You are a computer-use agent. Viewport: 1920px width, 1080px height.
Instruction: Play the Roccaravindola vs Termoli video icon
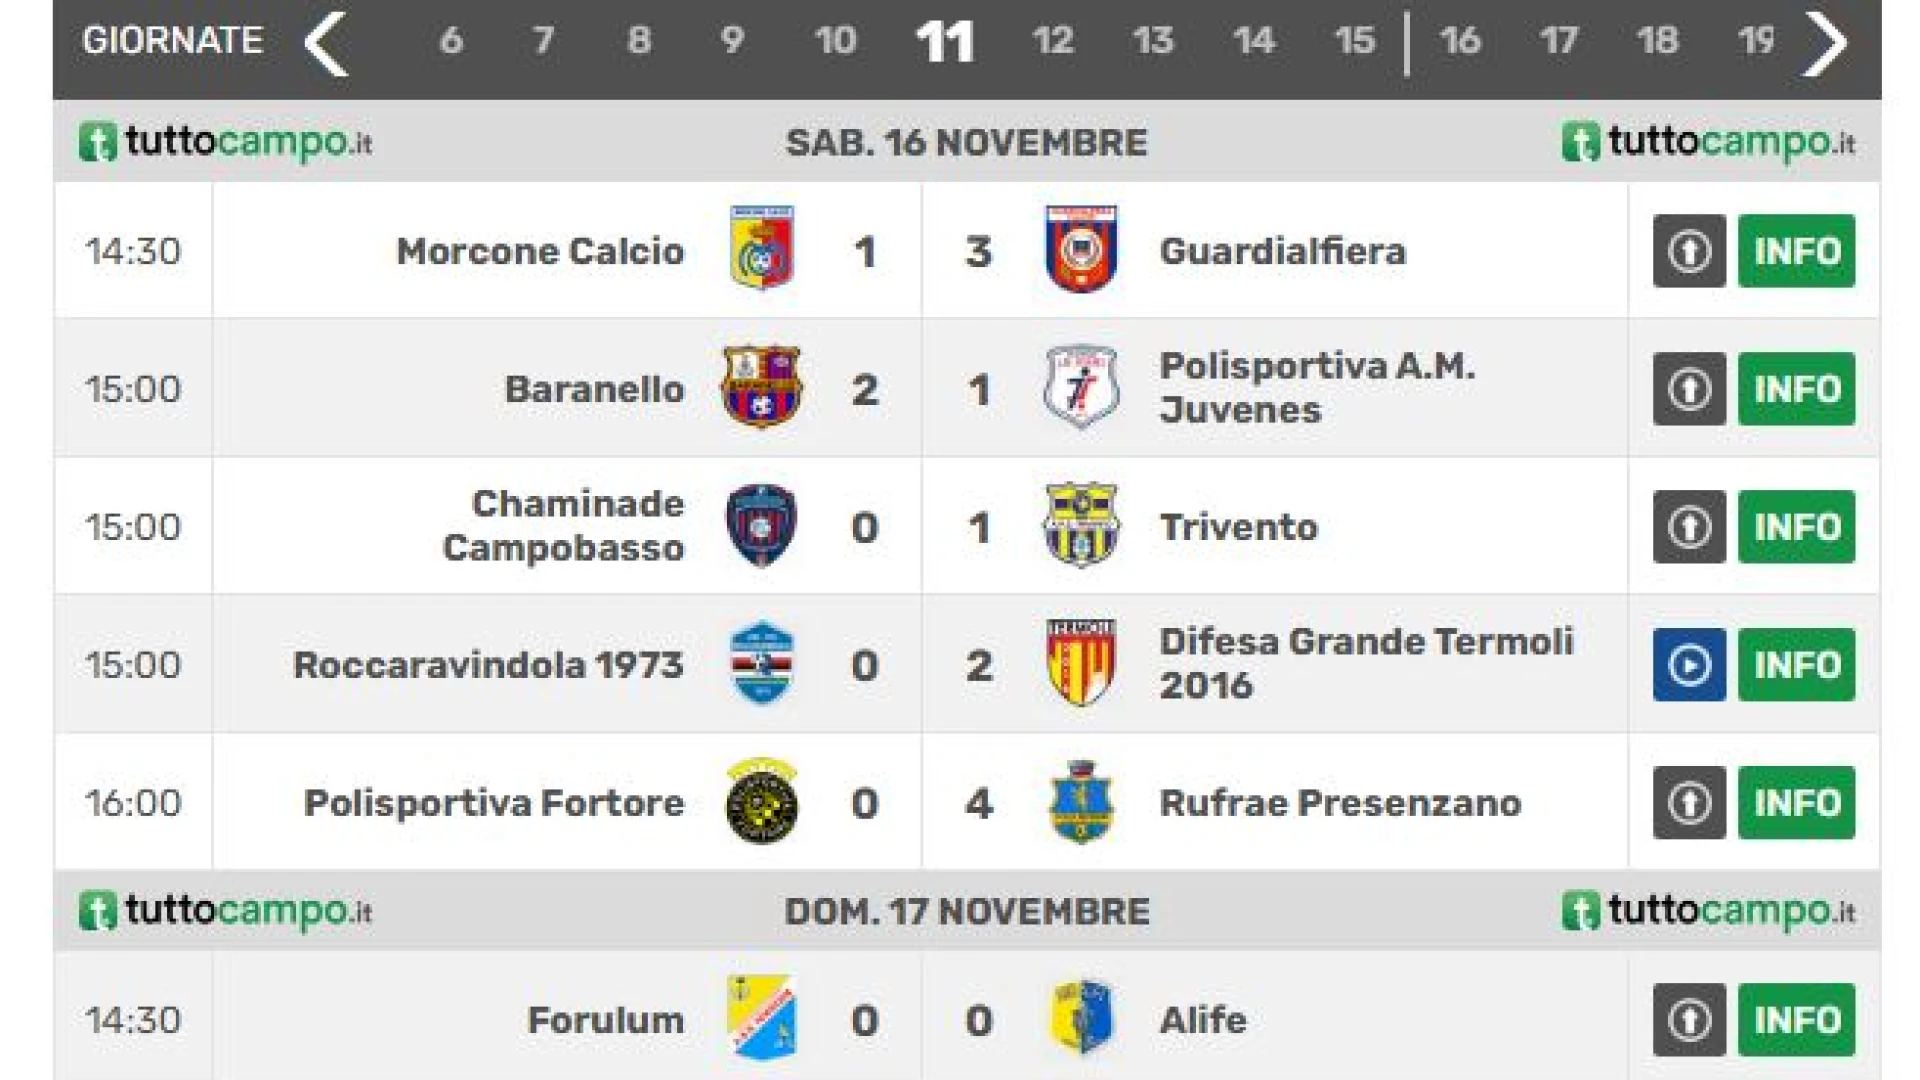pos(1689,665)
